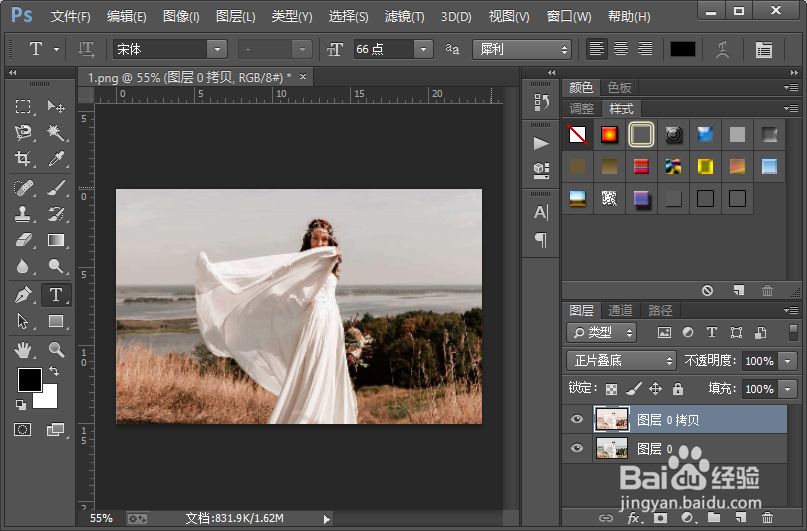Reset to default foreground and background colors
The height and width of the screenshot is (531, 807).
21,405
